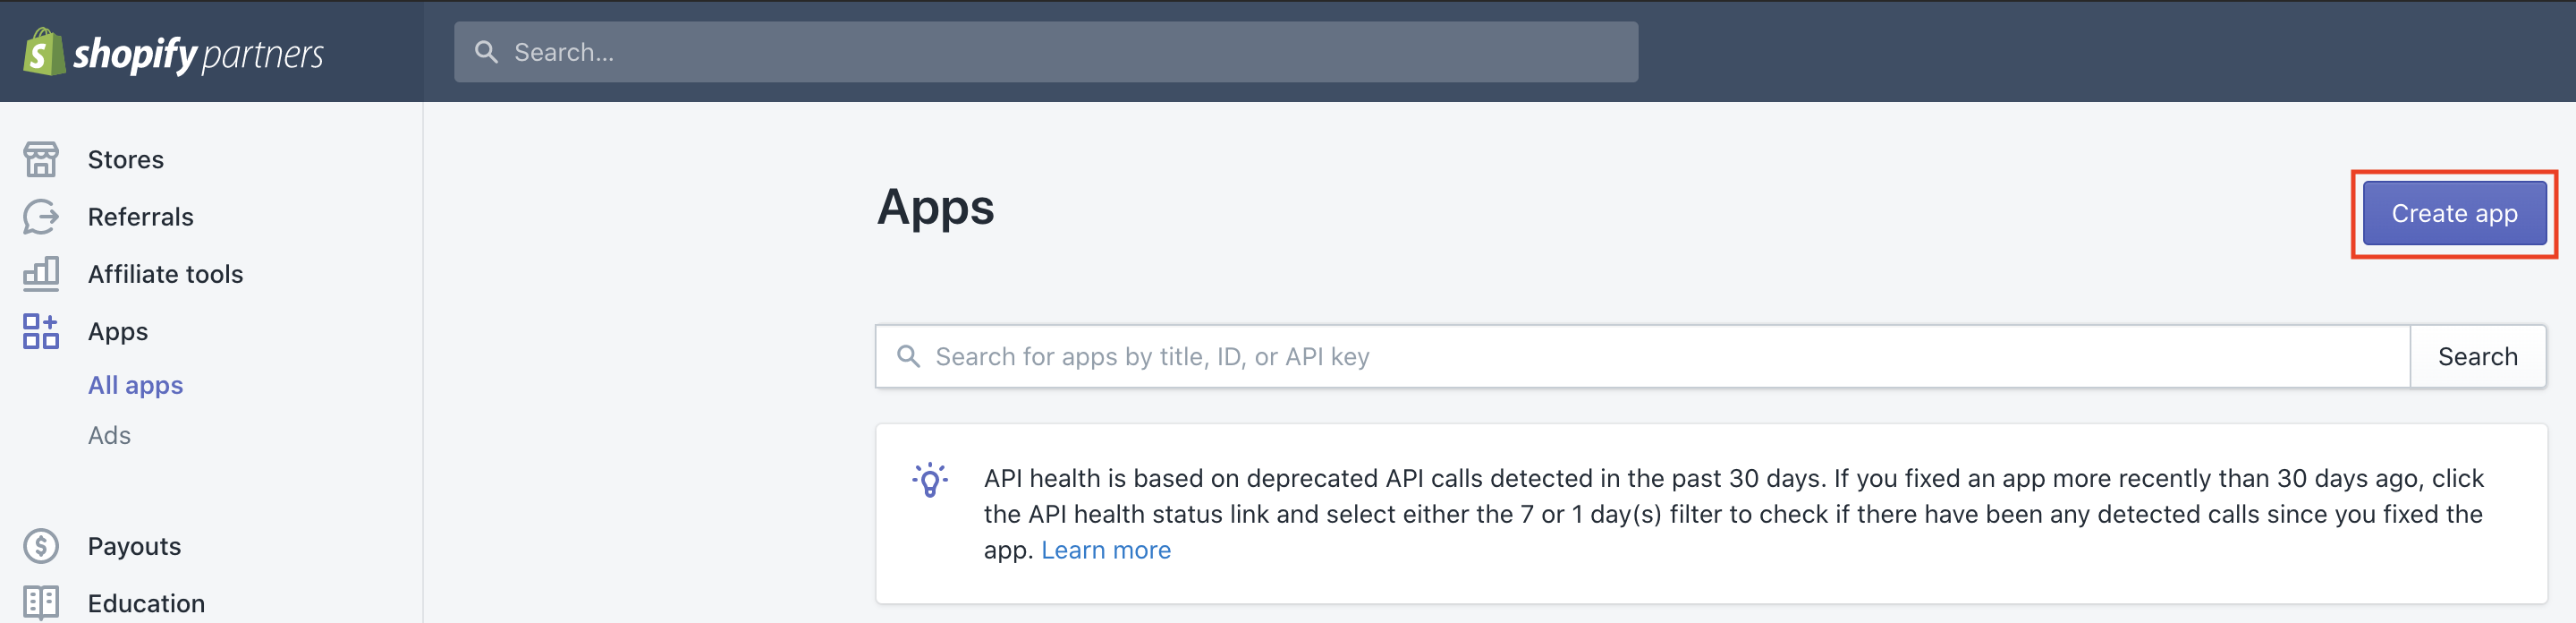Screen dimensions: 2576x623
Task: Click the Education book icon
Action: 41,602
